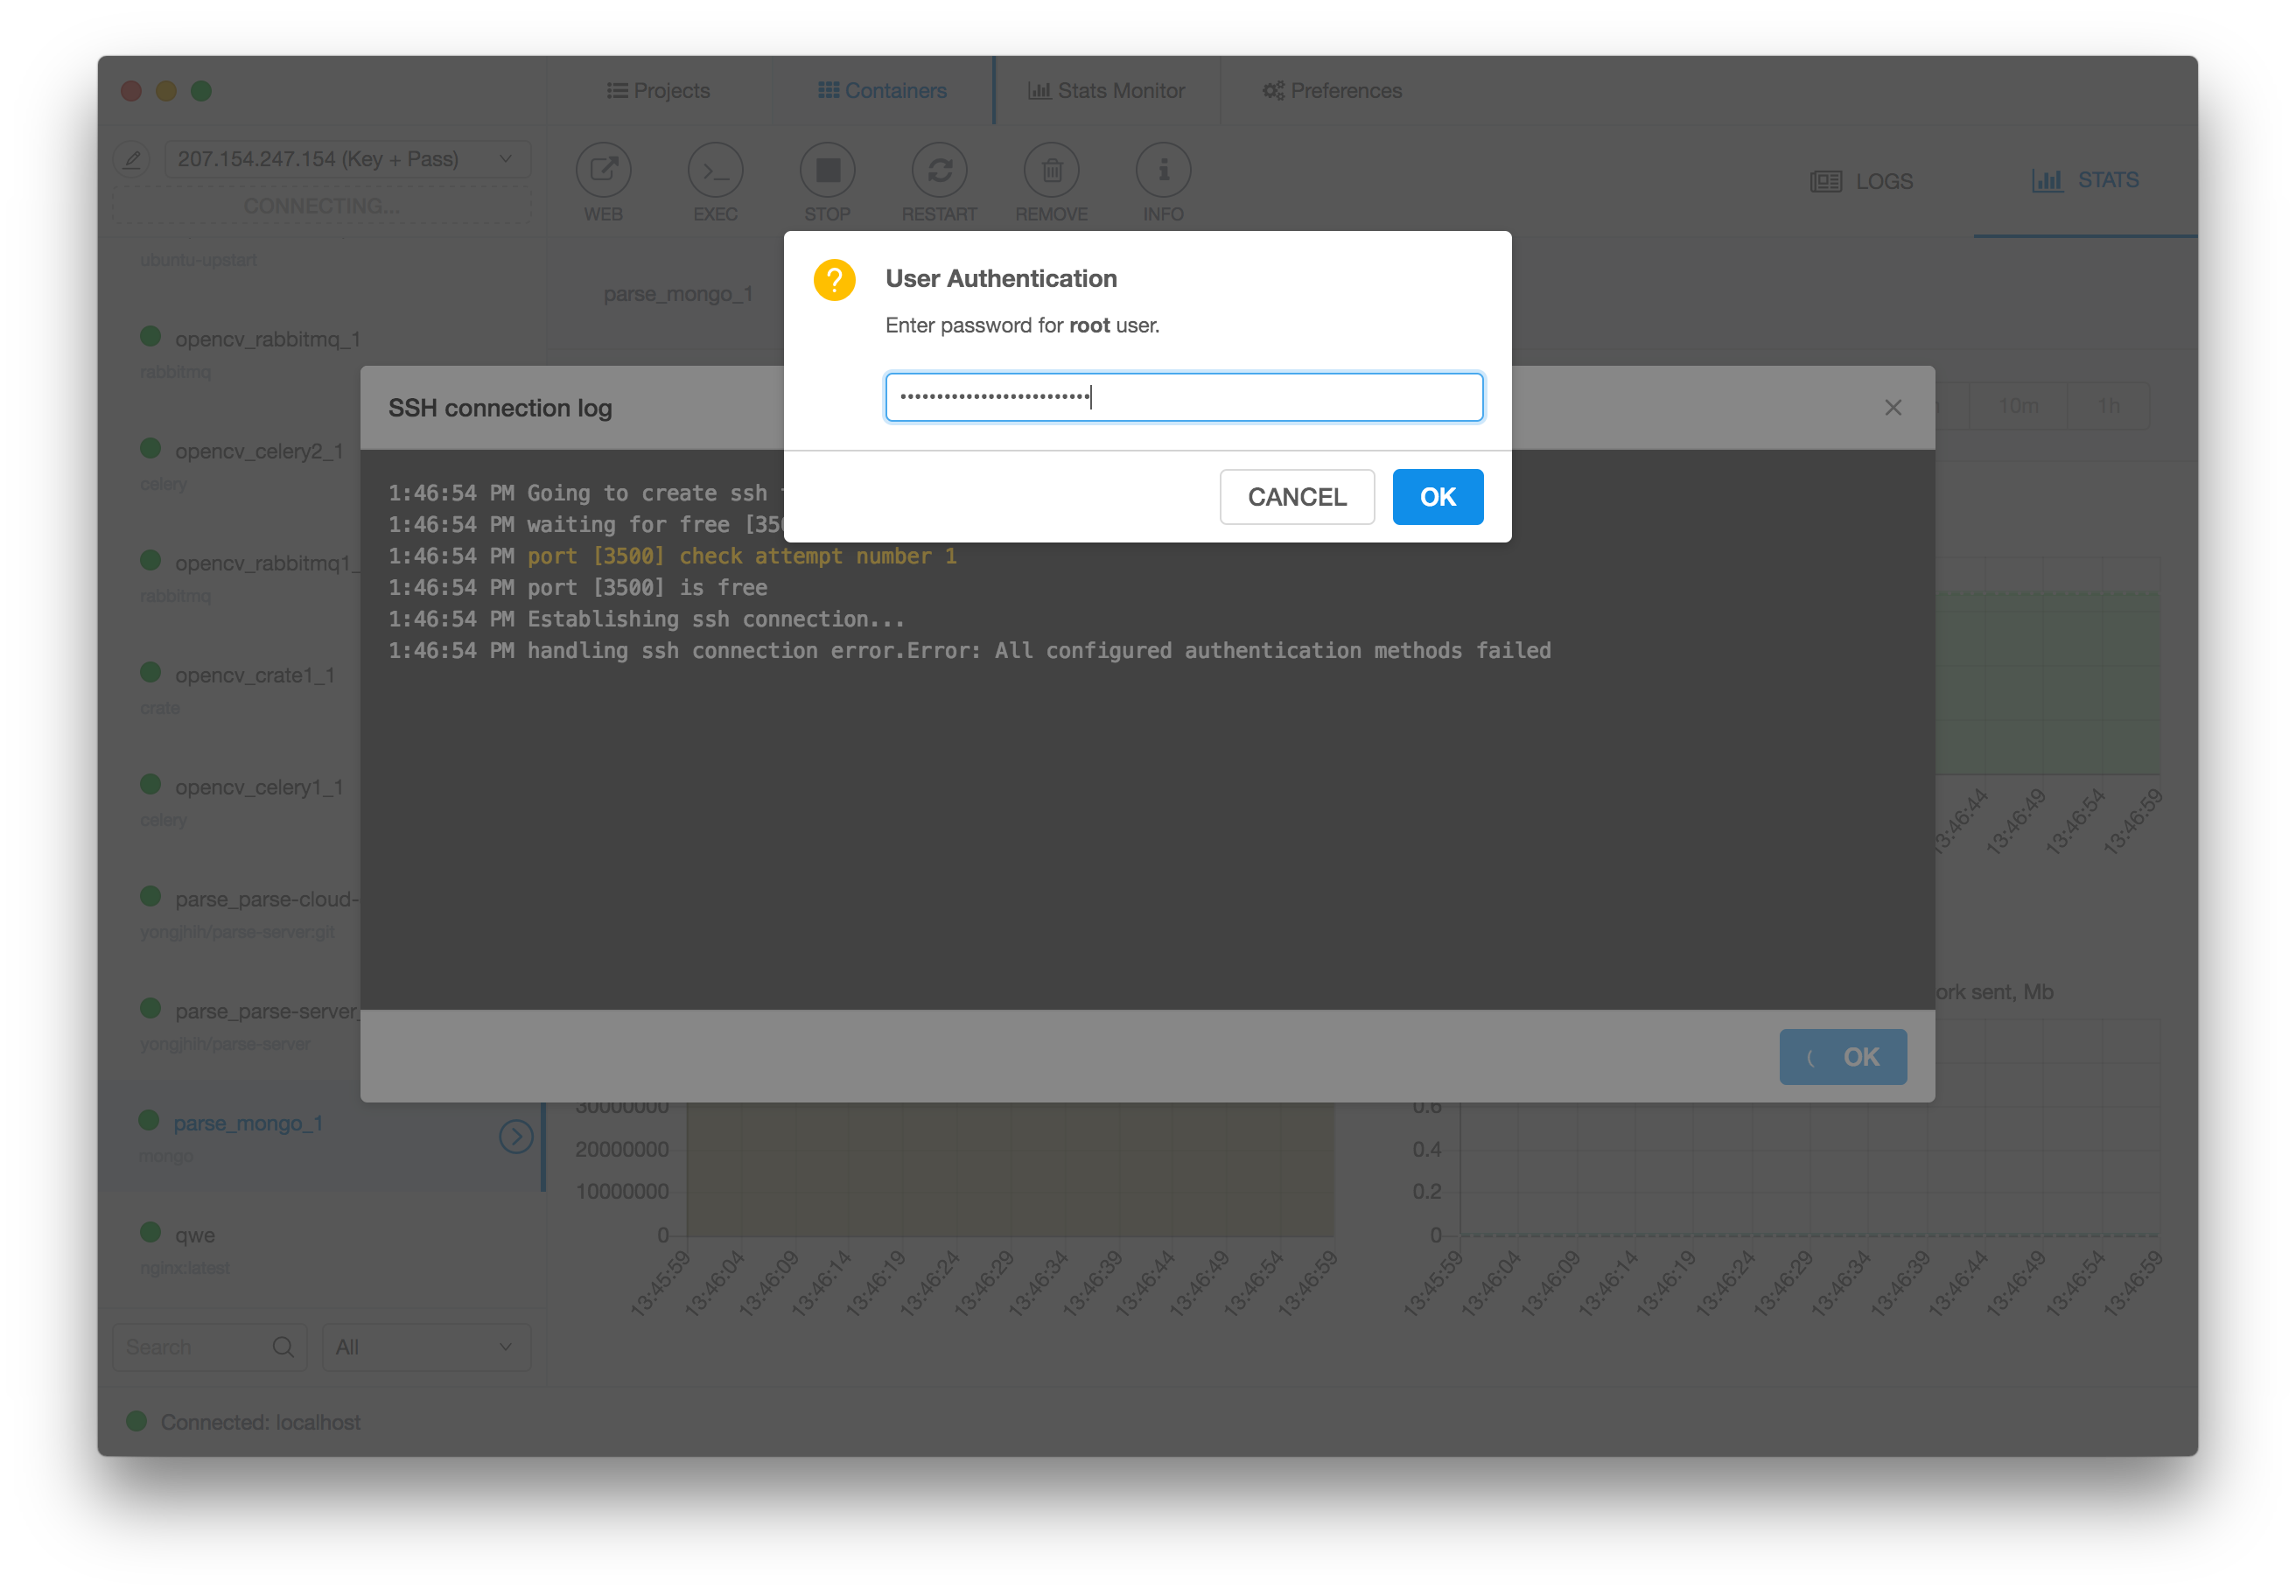Click the REMOVE trash icon
Image resolution: width=2296 pixels, height=1596 pixels.
[1051, 170]
